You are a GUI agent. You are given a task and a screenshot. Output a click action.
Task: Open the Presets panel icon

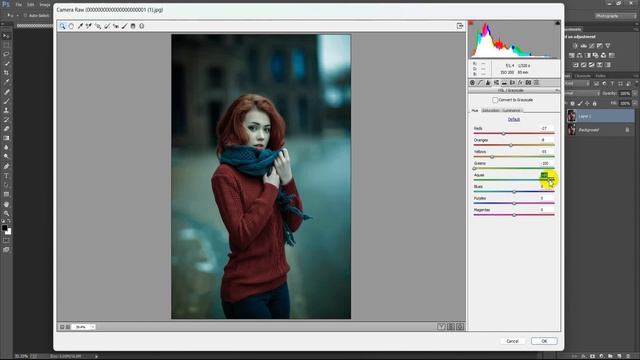(x=537, y=83)
